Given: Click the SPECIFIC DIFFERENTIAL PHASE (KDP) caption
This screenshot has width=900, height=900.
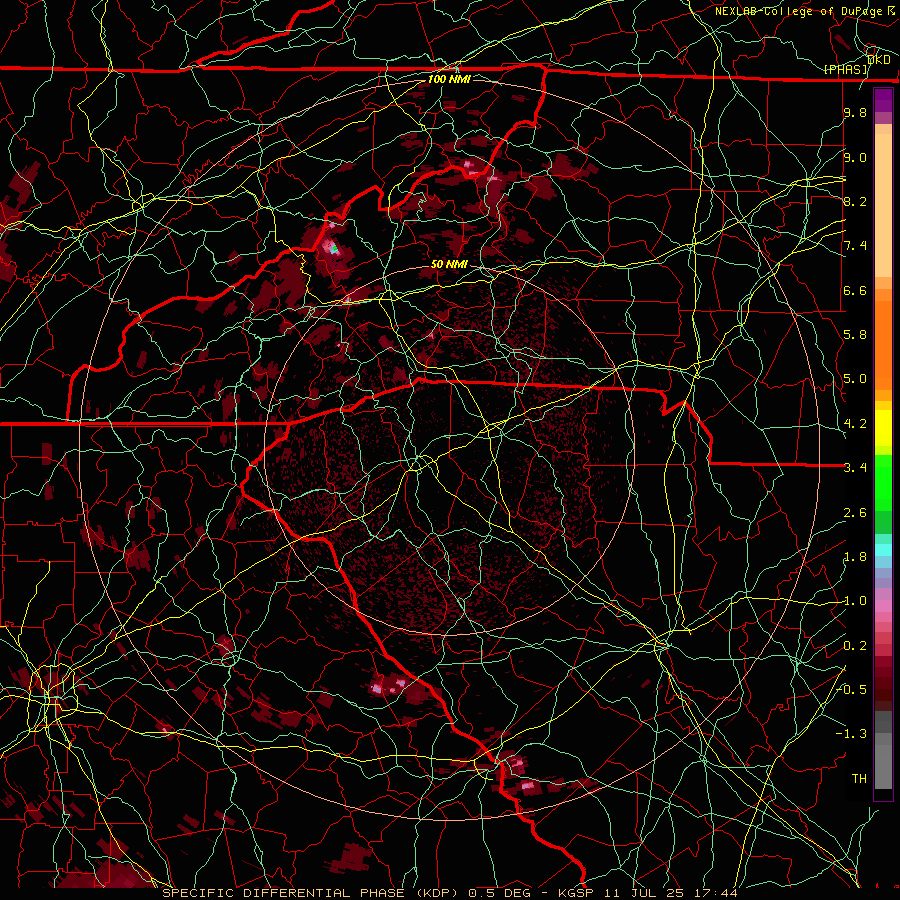Looking at the screenshot, I should 313,893.
